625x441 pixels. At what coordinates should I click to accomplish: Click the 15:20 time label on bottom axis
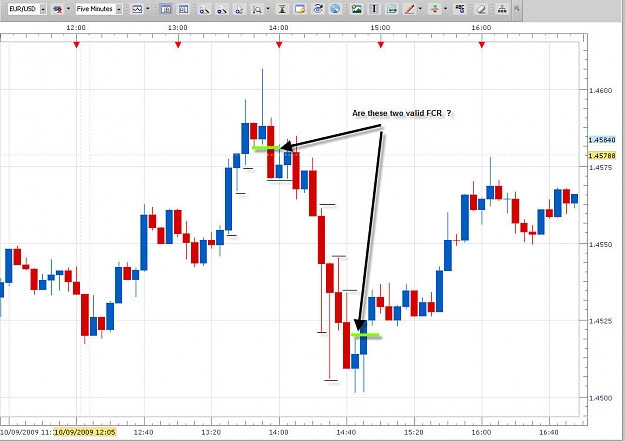click(x=414, y=432)
